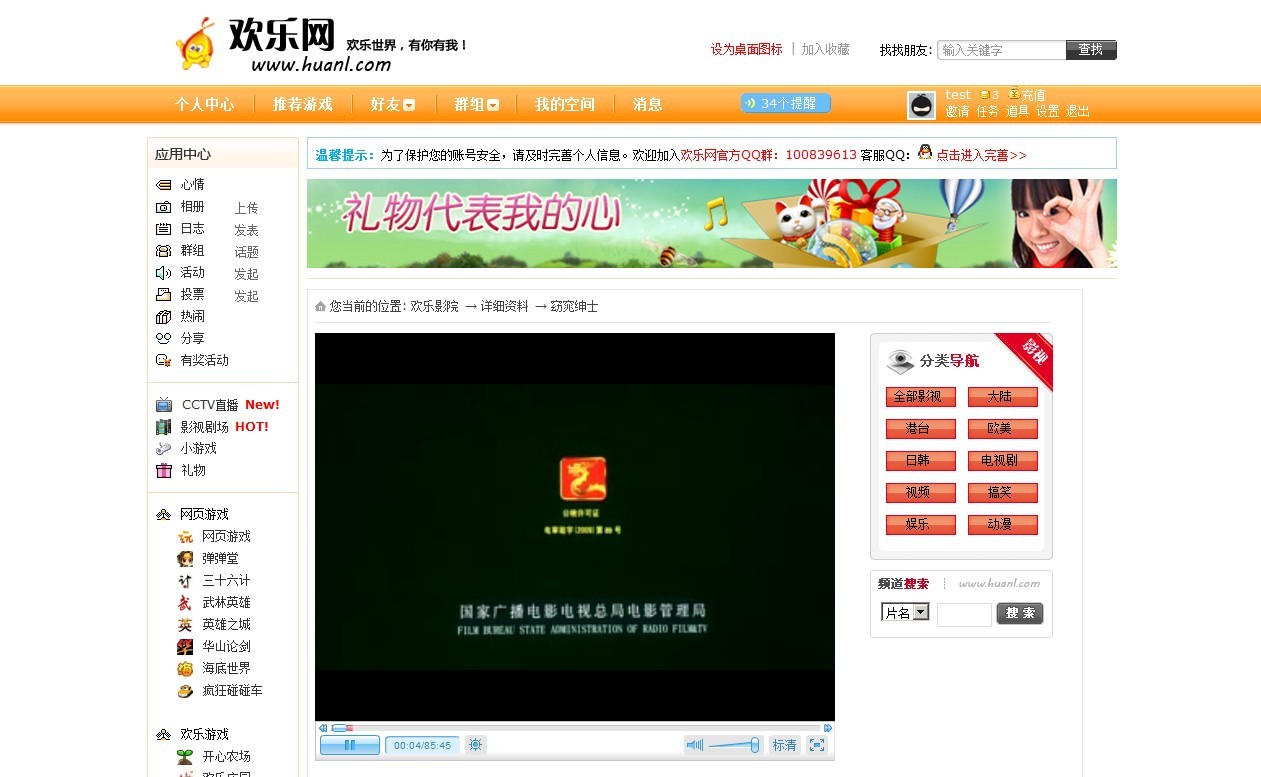Open the 开心农场 game
Screen dimensions: 1261x777
click(226, 757)
